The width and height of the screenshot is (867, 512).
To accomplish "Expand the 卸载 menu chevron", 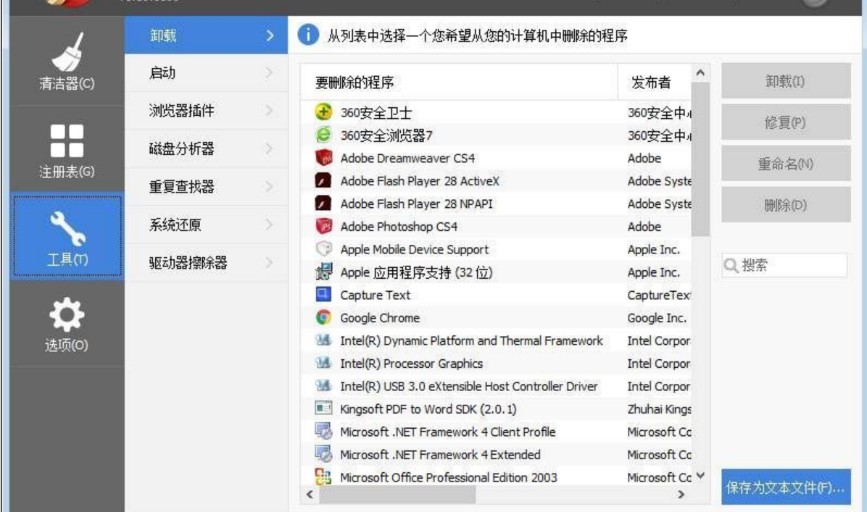I will (x=270, y=35).
